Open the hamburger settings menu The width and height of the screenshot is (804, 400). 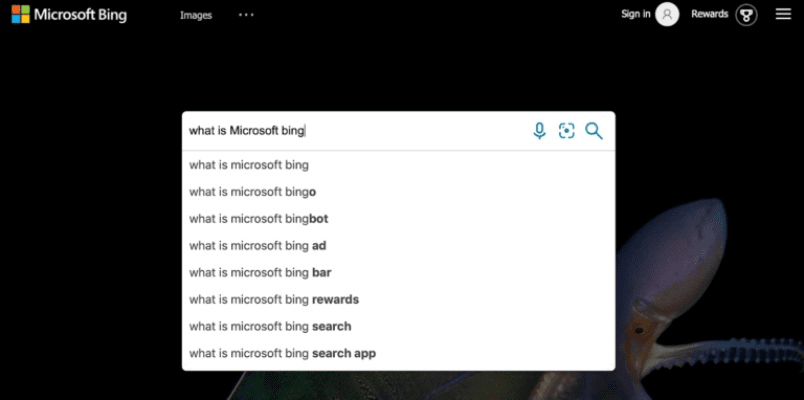783,14
